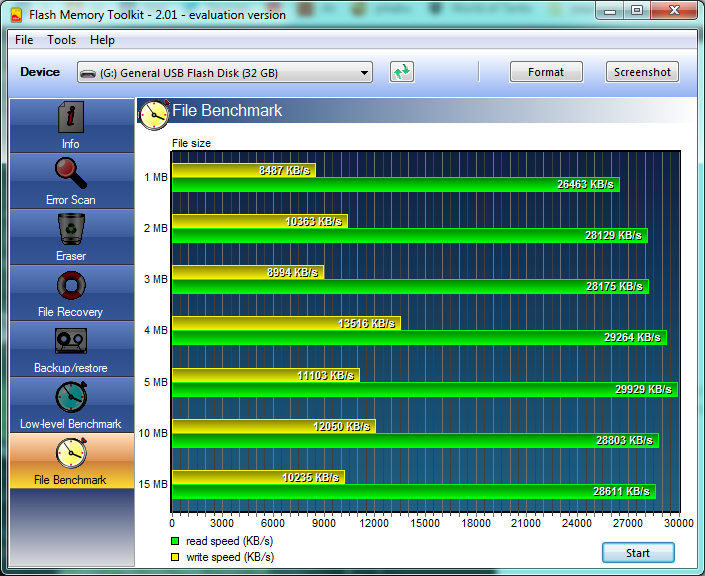Click the 29929 KB/s read bar
The height and width of the screenshot is (576, 705).
pyautogui.click(x=424, y=389)
